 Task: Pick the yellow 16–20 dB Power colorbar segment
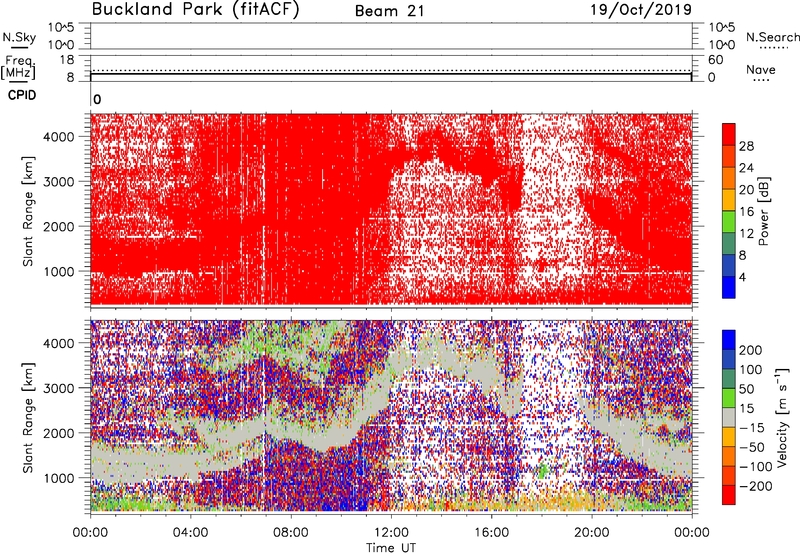[x=729, y=200]
